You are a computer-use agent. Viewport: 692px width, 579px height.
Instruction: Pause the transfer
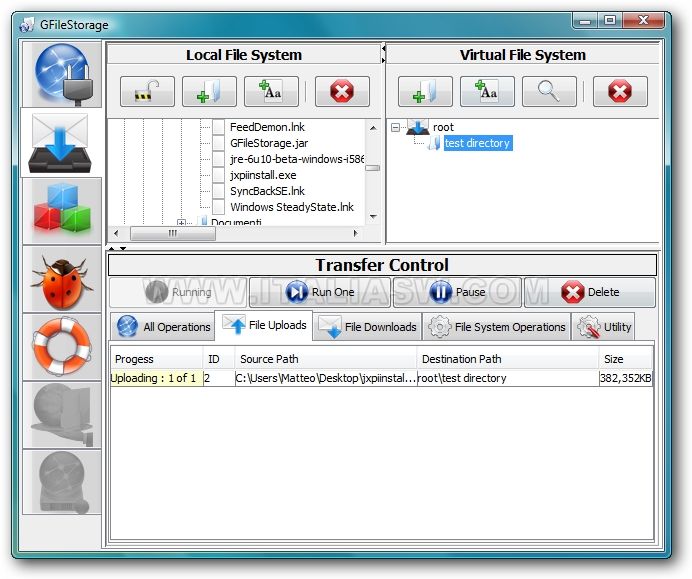coord(457,292)
